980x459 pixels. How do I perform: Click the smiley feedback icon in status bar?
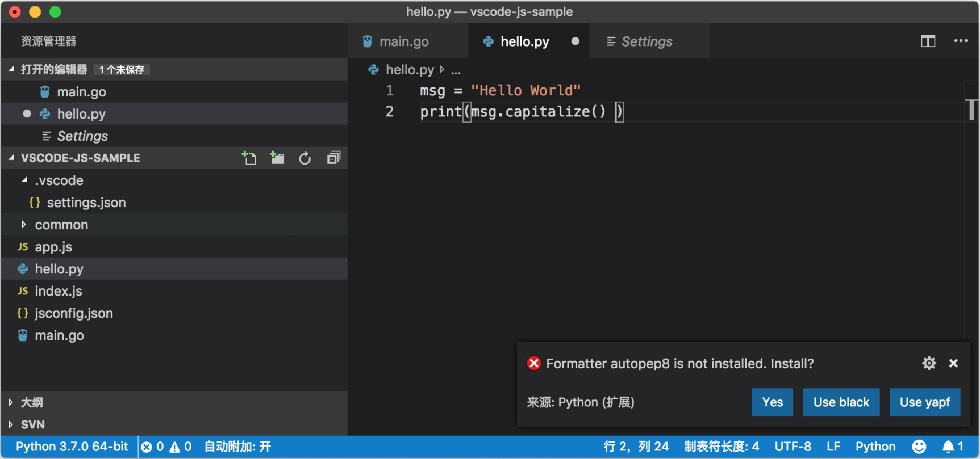919,446
